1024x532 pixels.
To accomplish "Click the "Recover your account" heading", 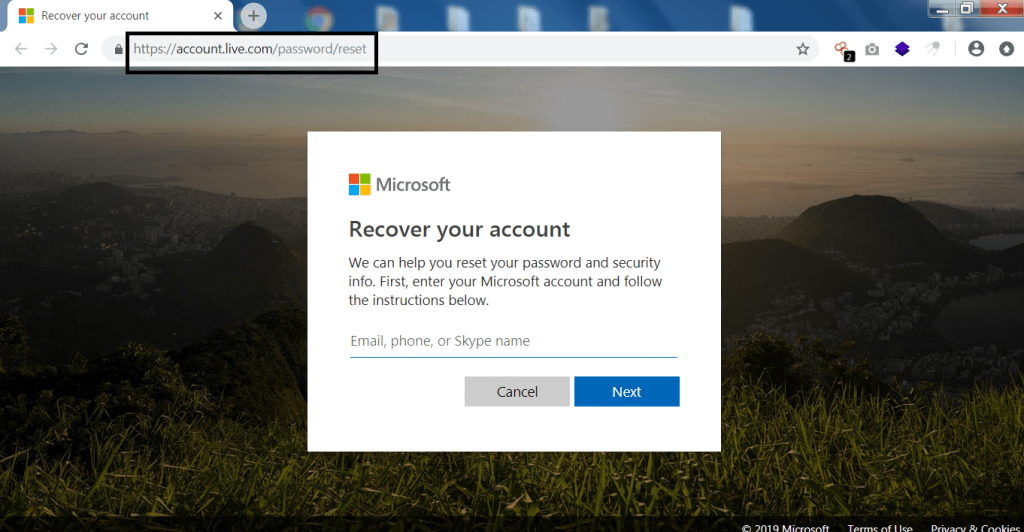I will coord(459,230).
